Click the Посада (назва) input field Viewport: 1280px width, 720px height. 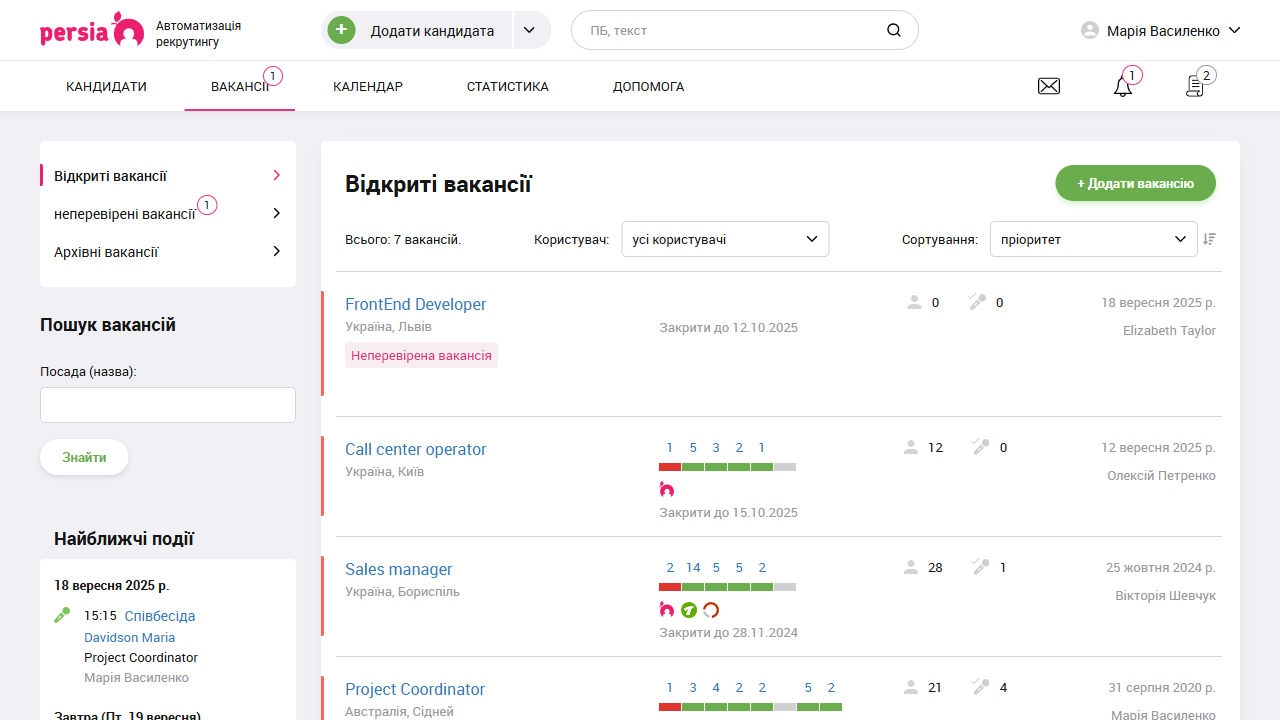[x=168, y=405]
